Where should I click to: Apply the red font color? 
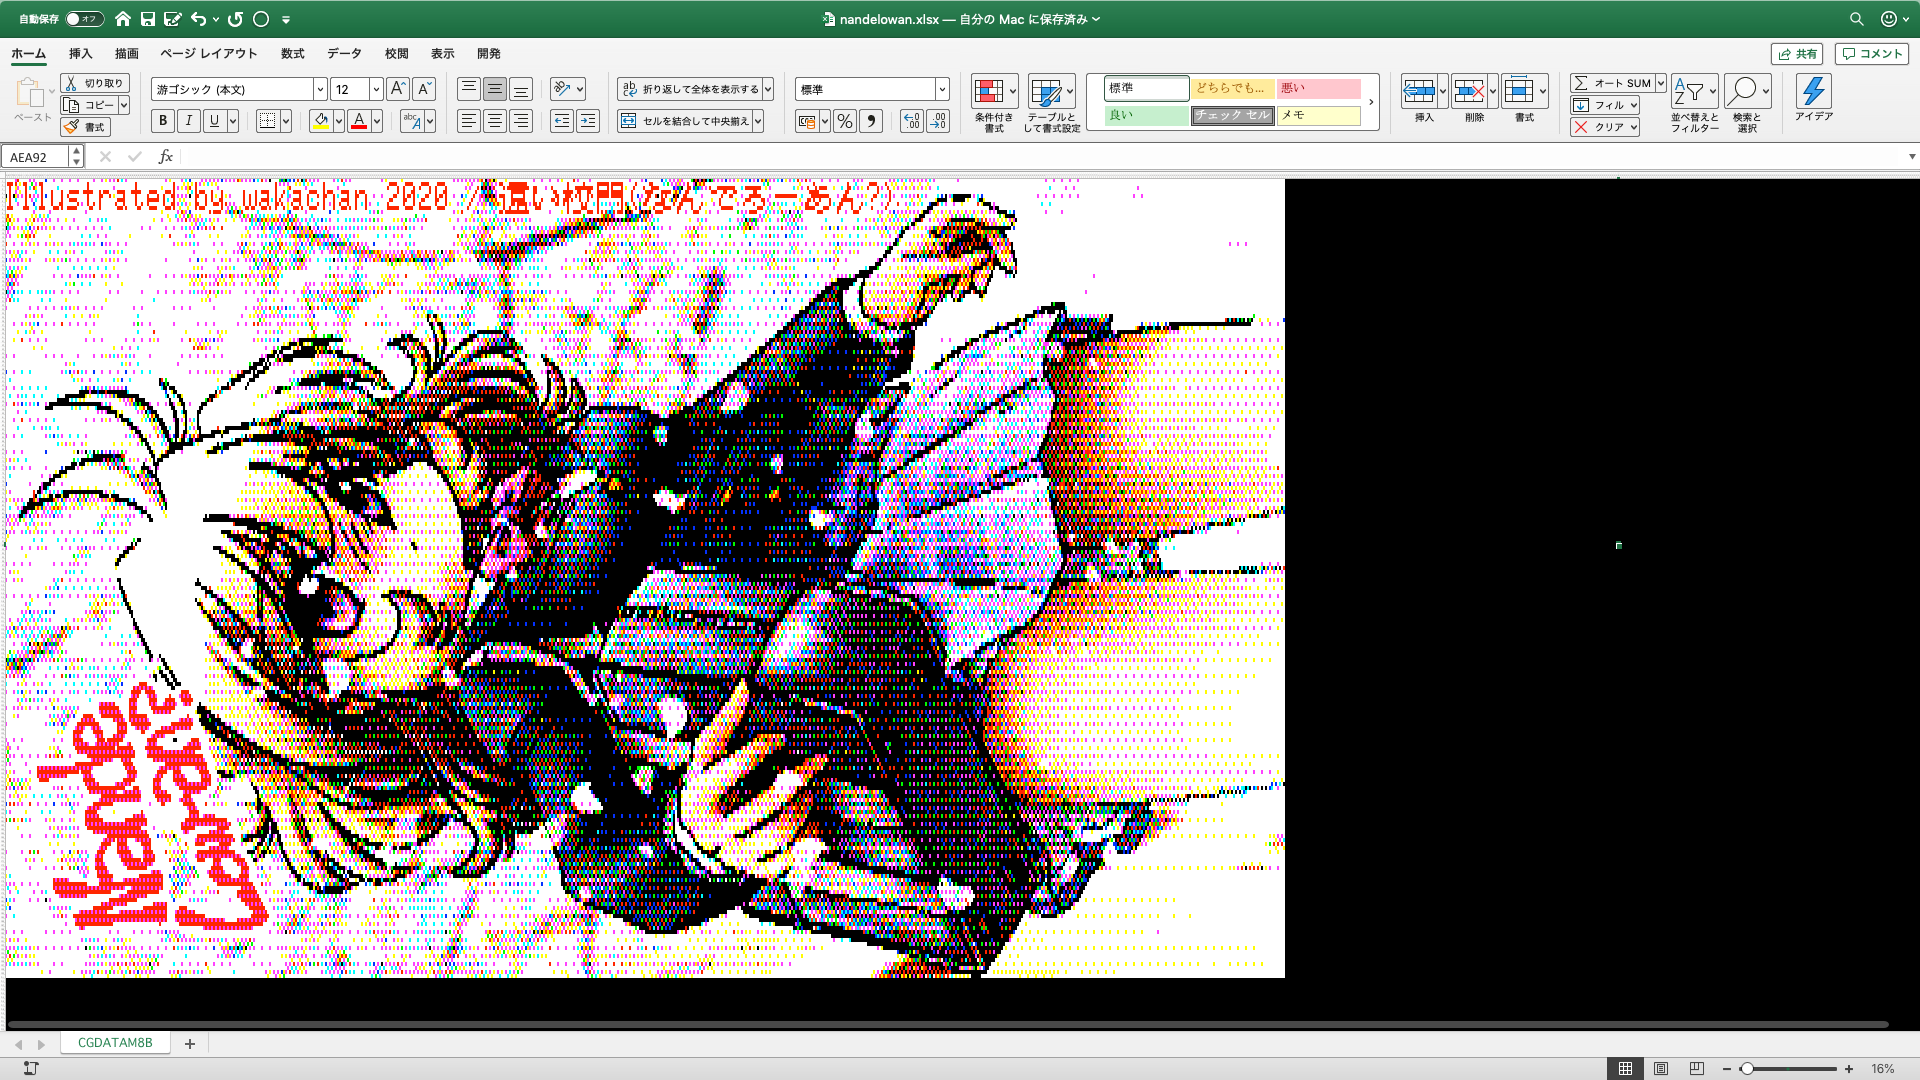pyautogui.click(x=359, y=121)
